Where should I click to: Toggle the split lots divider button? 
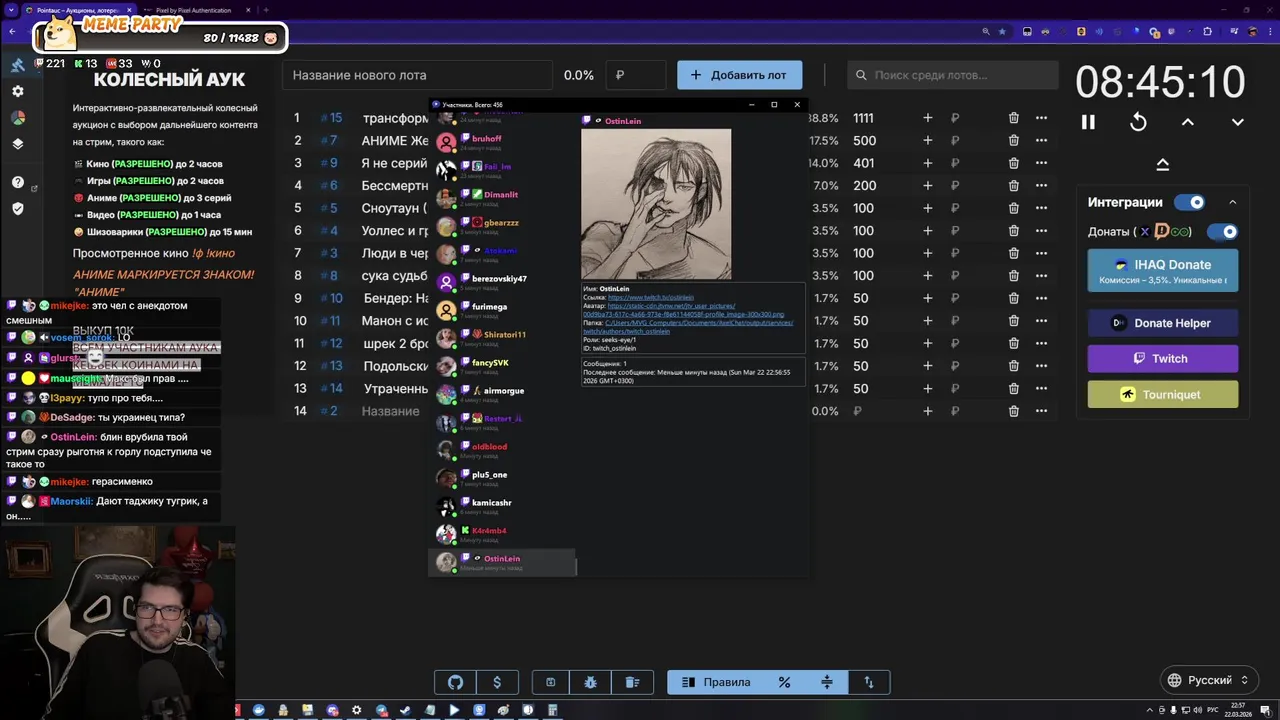827,682
